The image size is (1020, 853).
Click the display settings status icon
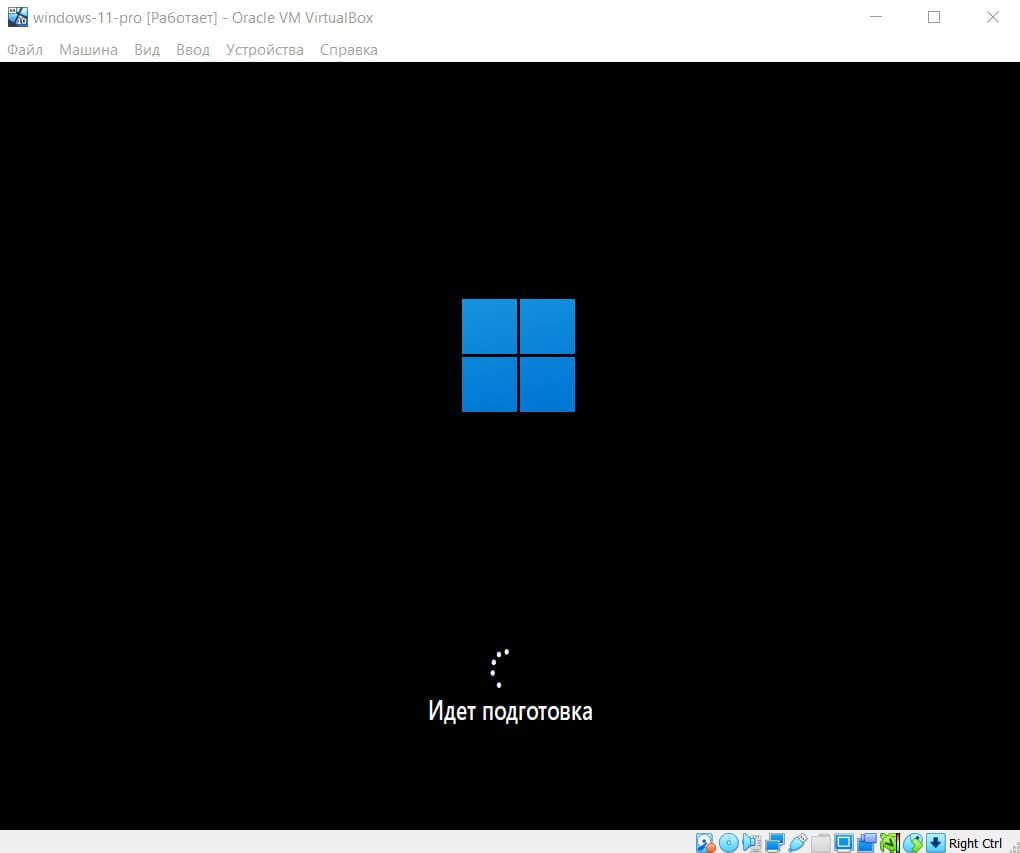(x=844, y=843)
